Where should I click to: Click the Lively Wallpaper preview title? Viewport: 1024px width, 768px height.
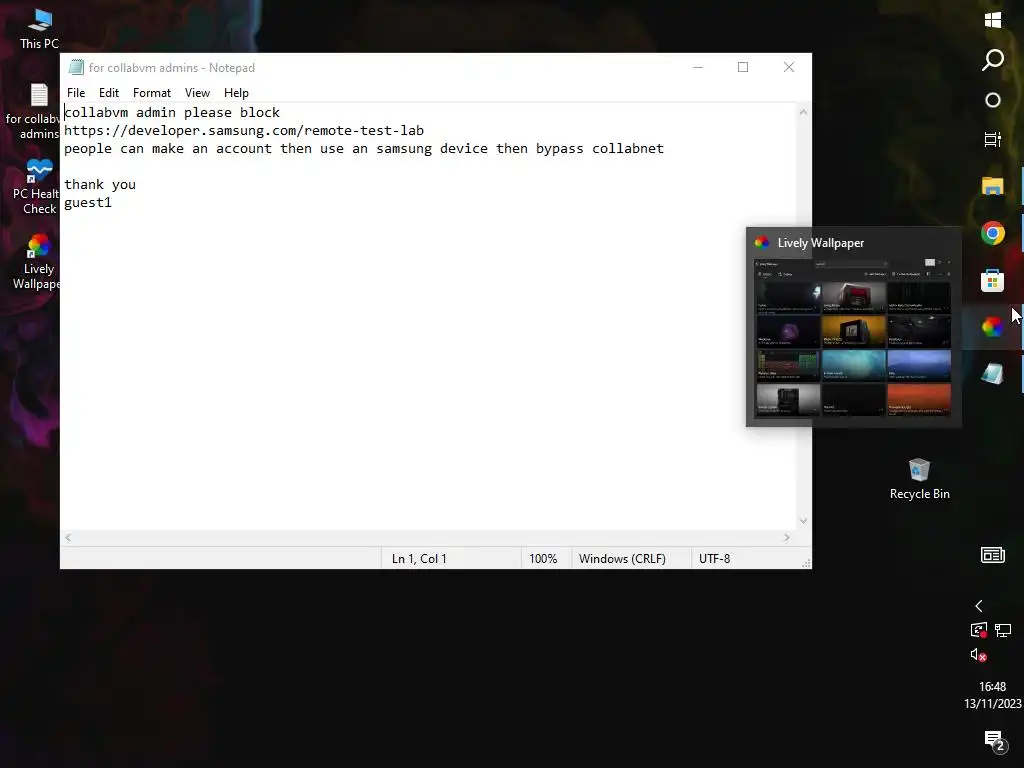coord(820,243)
